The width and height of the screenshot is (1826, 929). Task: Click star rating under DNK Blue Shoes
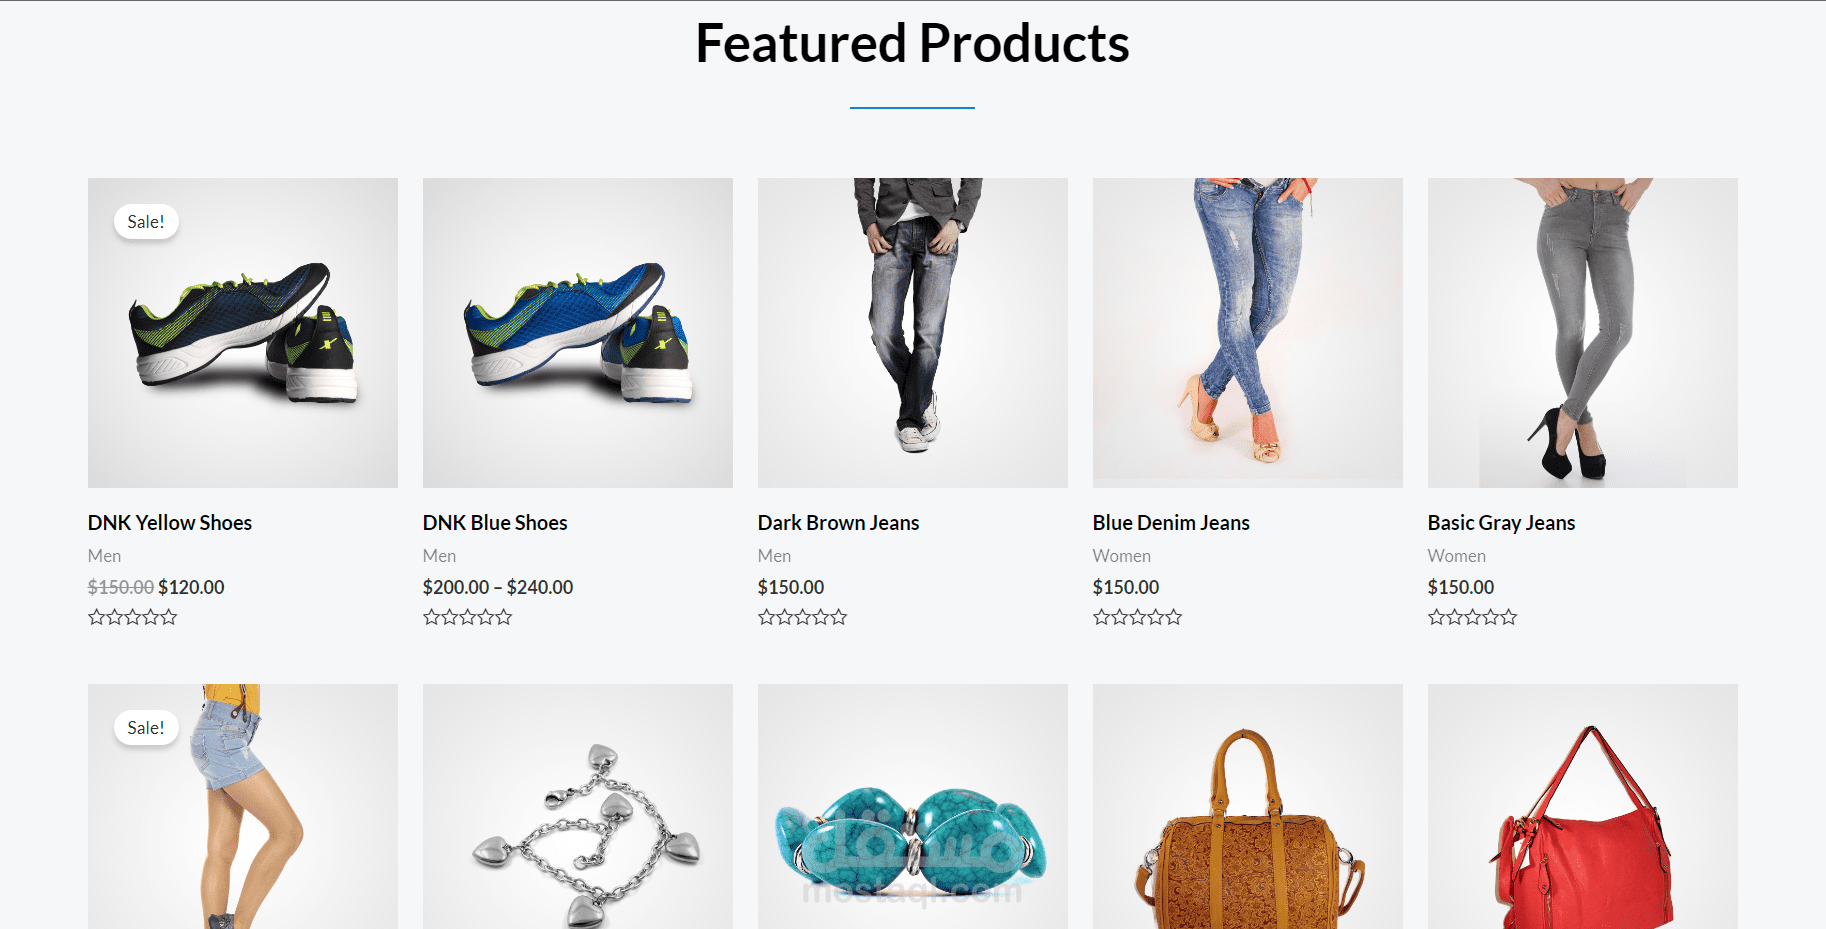coord(468,617)
